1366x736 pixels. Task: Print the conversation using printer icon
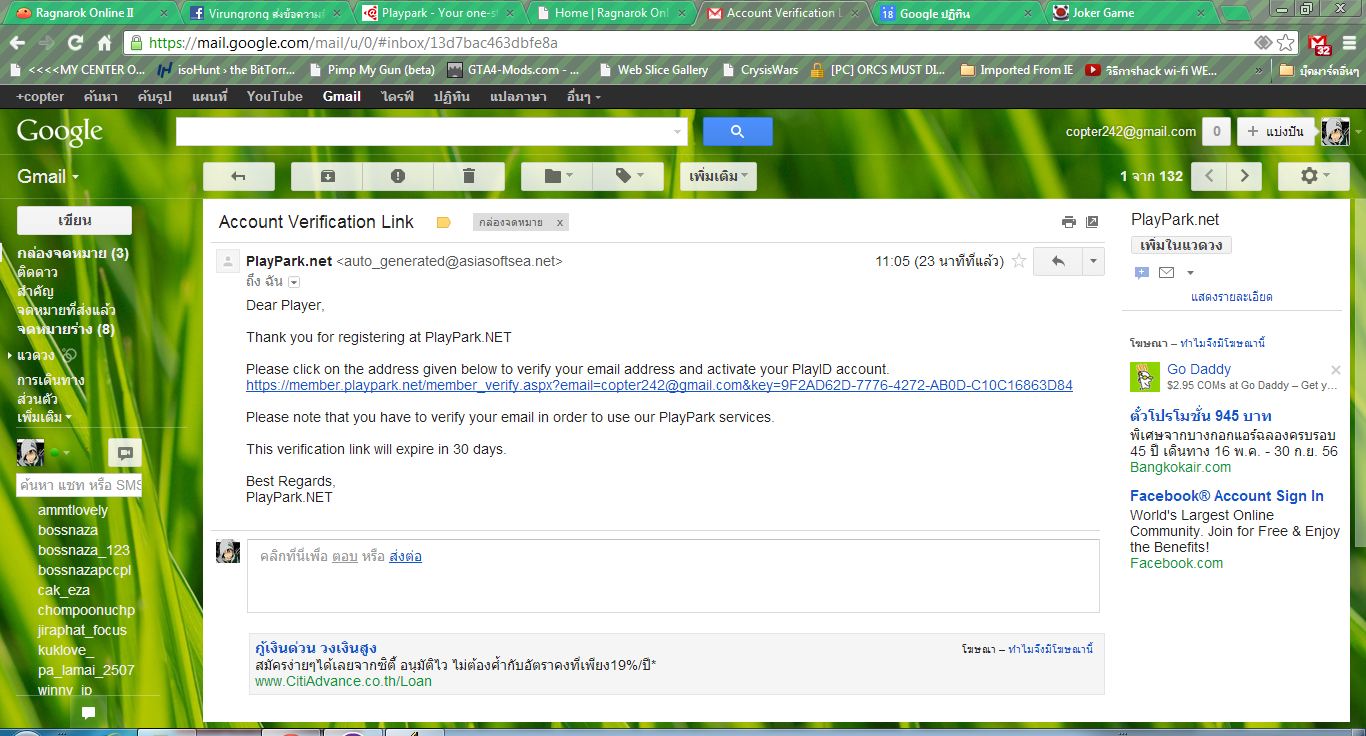tap(1069, 222)
